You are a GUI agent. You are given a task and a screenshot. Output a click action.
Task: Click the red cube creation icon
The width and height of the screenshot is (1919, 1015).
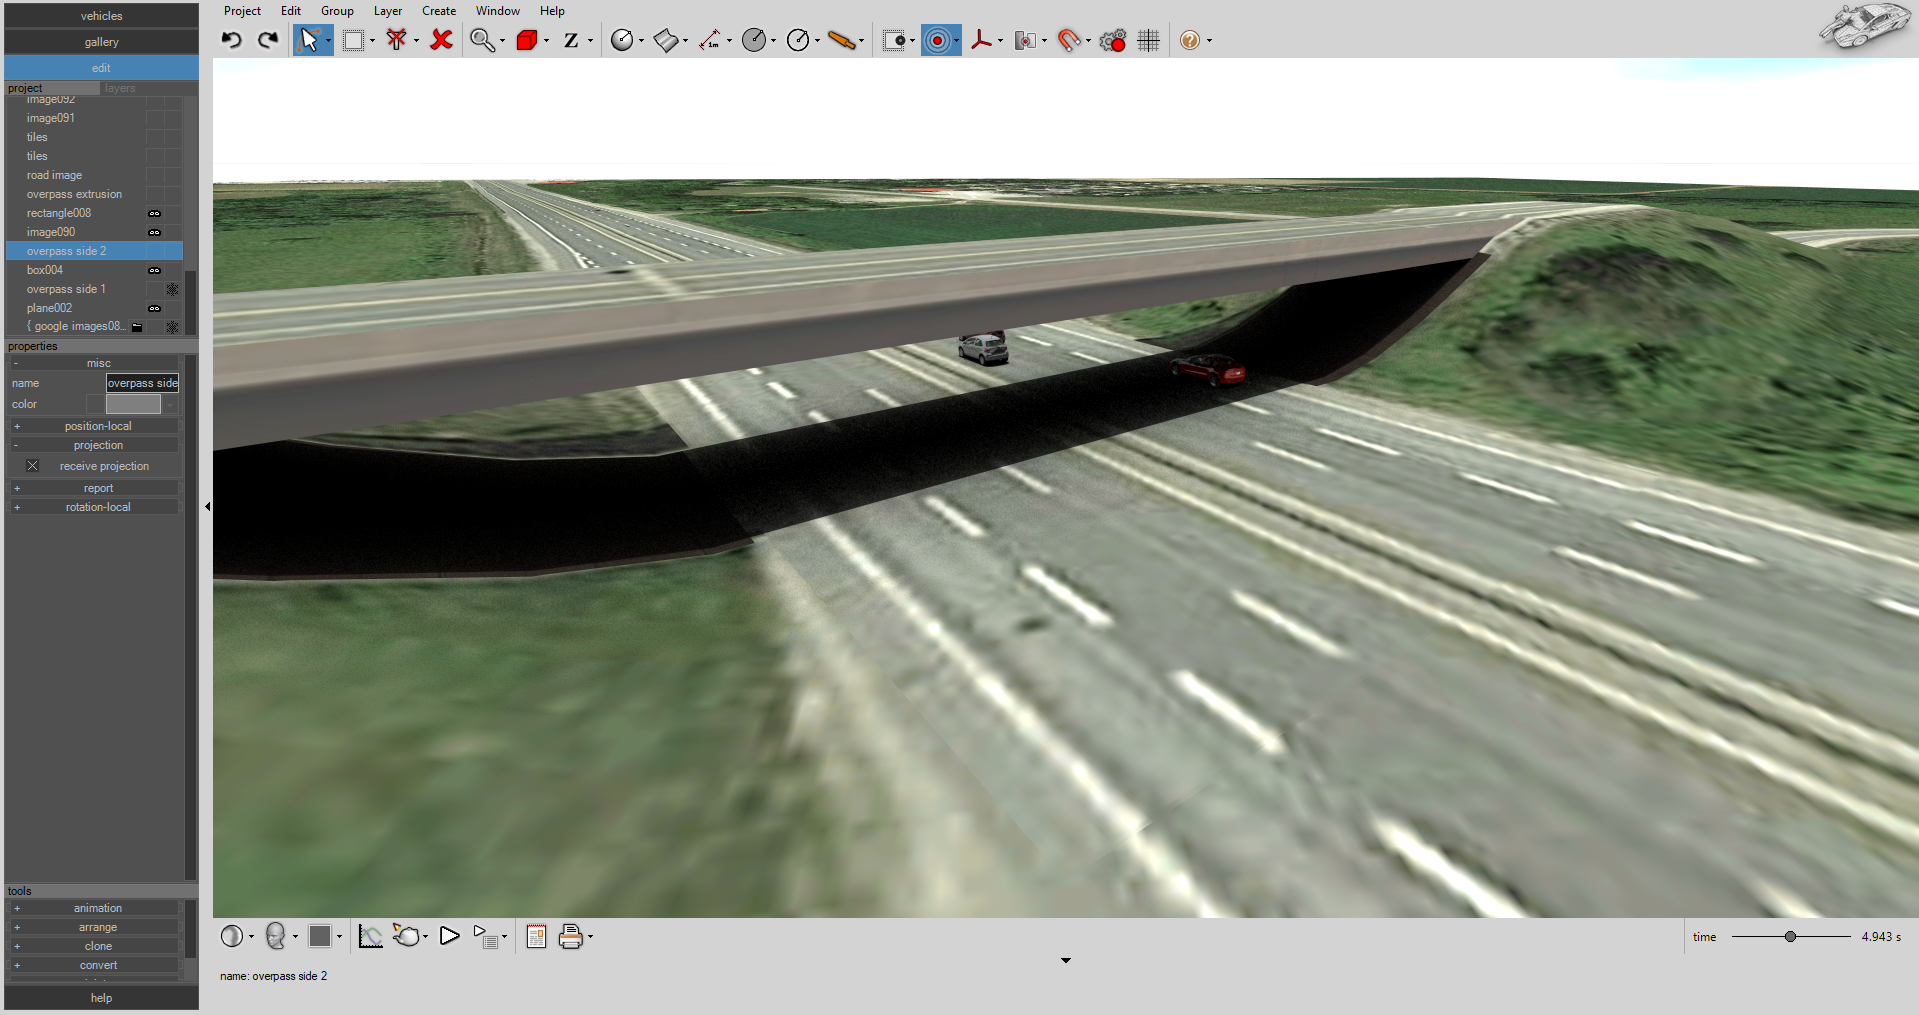click(527, 40)
